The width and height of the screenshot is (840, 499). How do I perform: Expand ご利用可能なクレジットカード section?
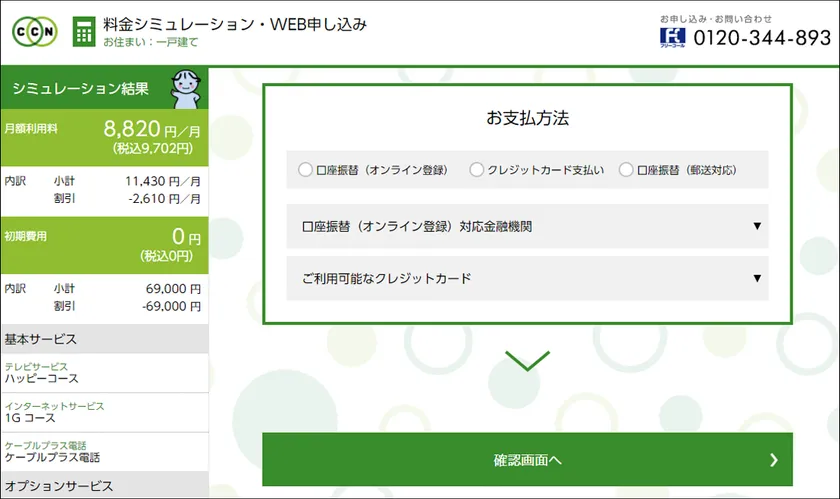pos(527,278)
